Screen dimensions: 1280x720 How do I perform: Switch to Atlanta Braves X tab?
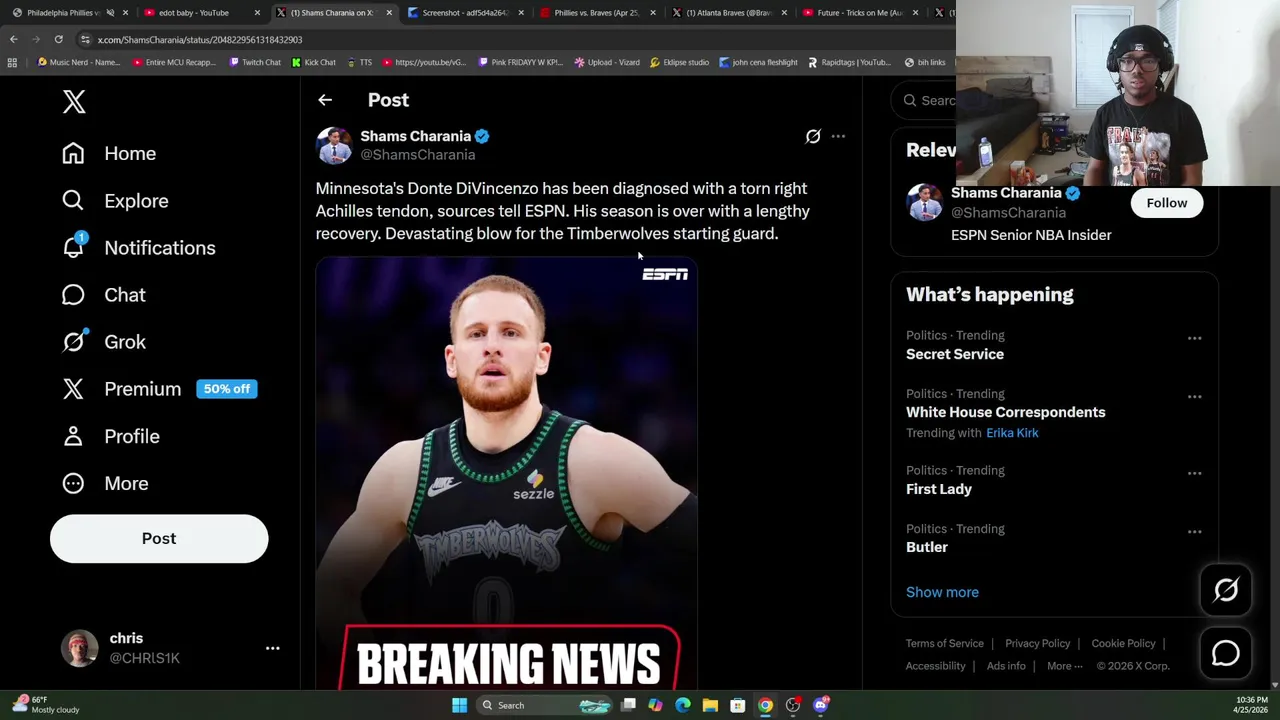coord(727,13)
